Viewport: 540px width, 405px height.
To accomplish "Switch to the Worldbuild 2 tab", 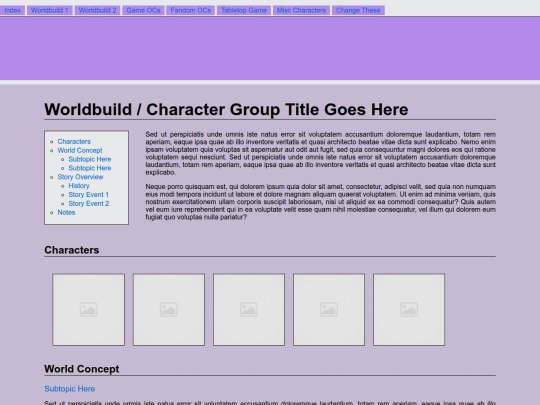I will (x=97, y=10).
